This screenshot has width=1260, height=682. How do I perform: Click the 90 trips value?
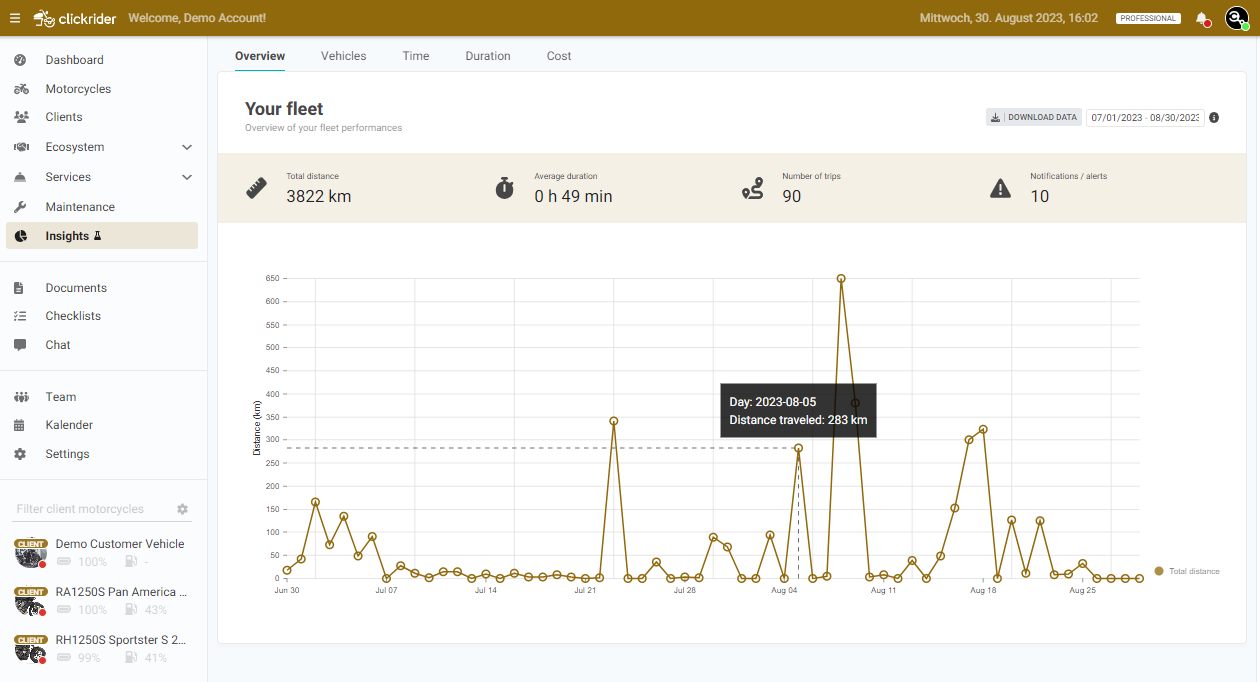(x=791, y=196)
